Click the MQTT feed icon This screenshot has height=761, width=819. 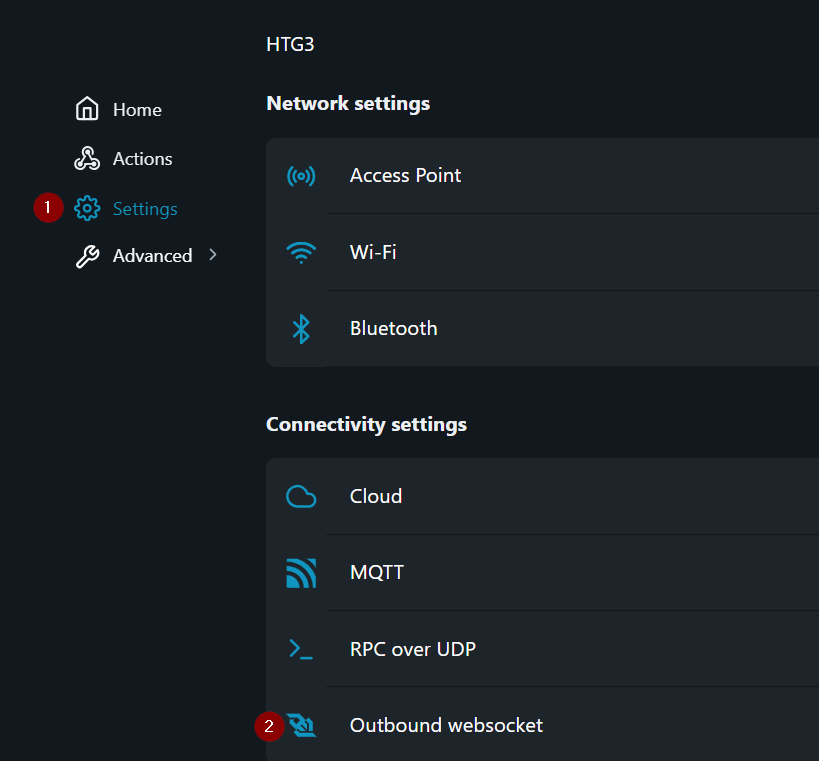point(301,573)
